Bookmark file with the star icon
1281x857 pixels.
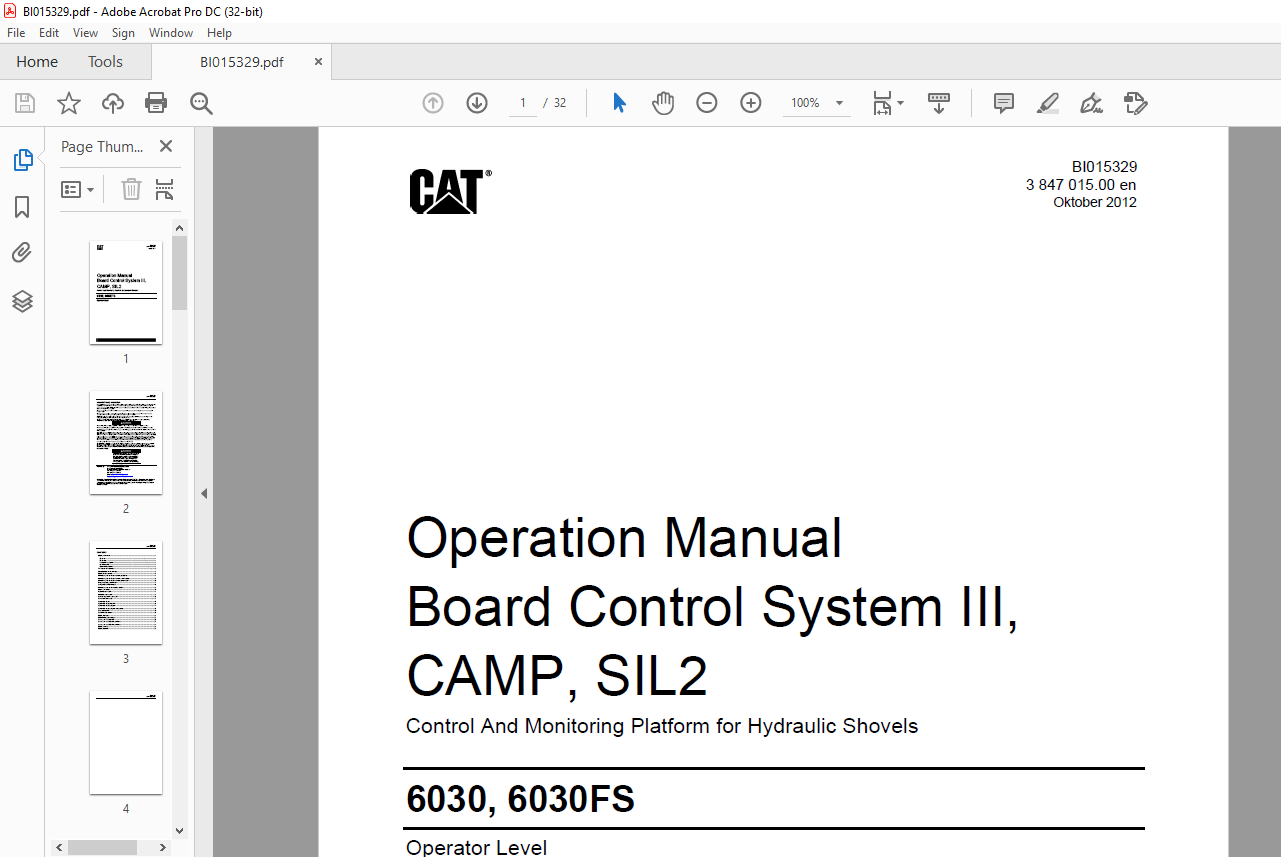pyautogui.click(x=68, y=103)
